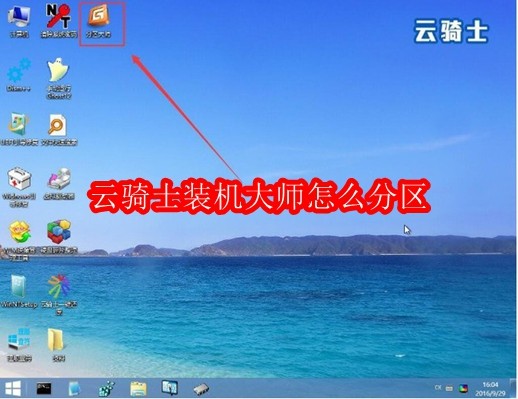
Task: Open the Windows boot repair first-aid icon
Action: [19, 187]
